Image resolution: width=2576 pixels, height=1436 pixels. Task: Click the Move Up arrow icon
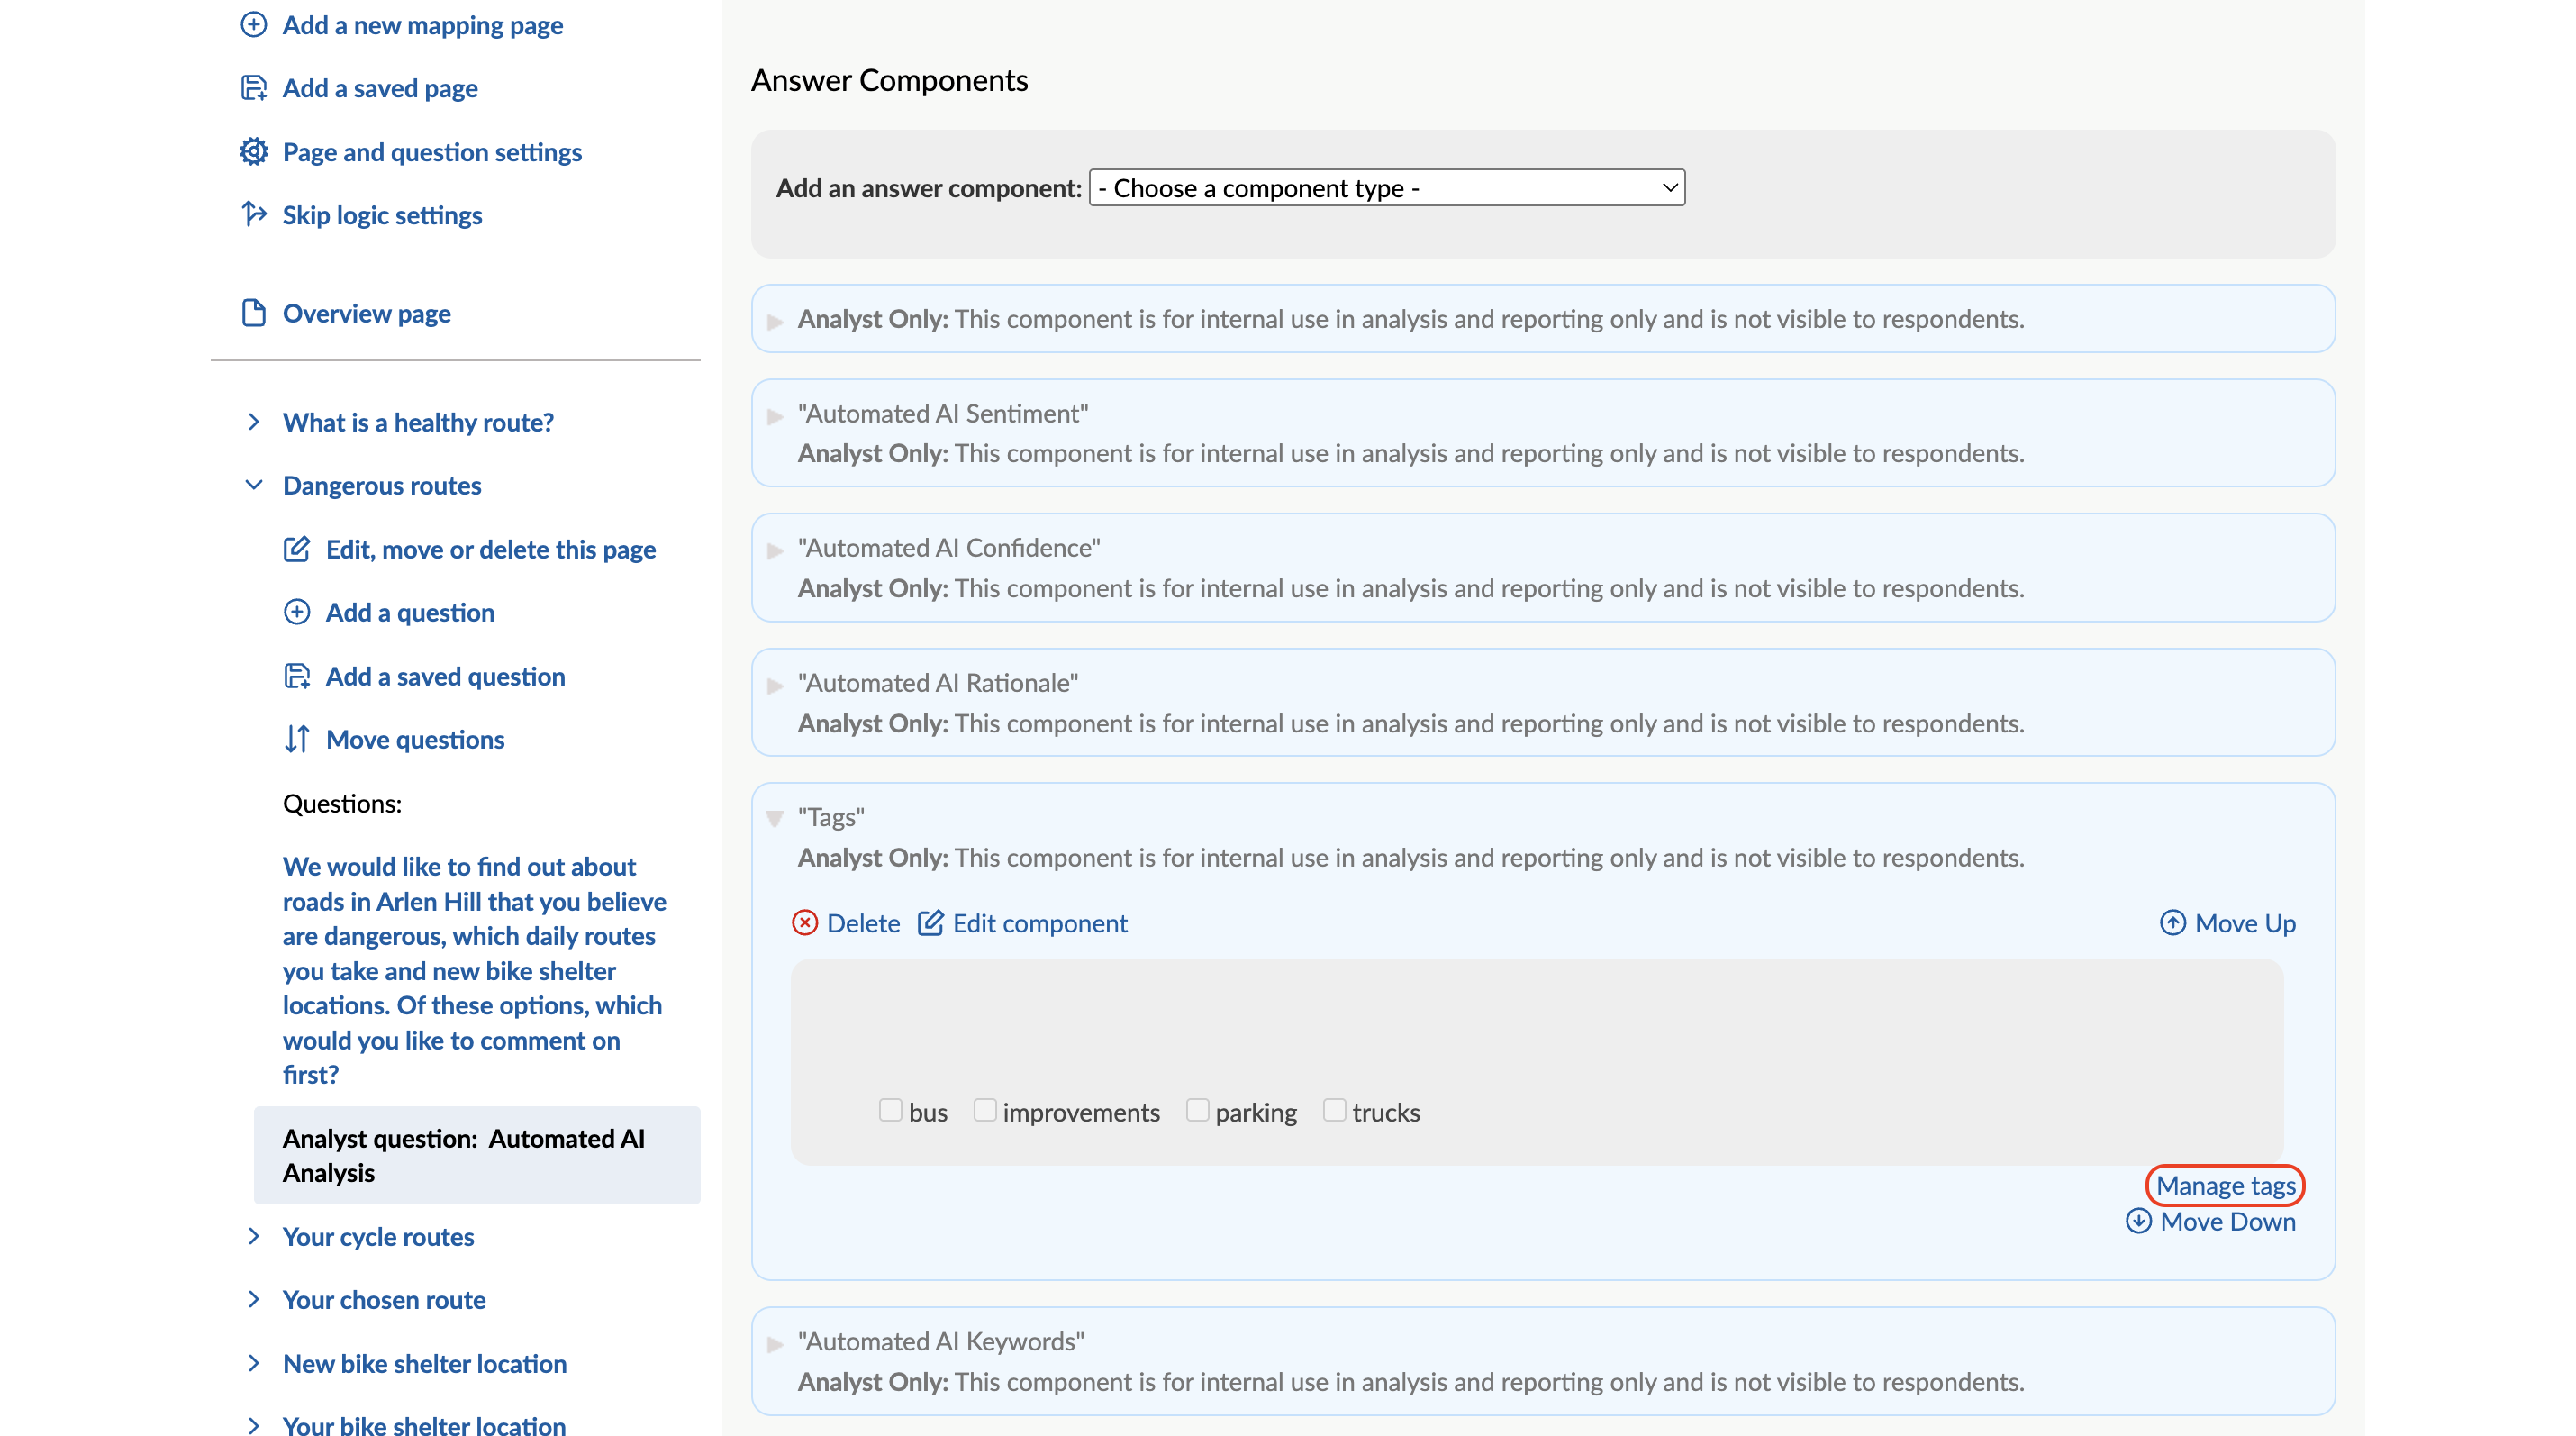2172,923
